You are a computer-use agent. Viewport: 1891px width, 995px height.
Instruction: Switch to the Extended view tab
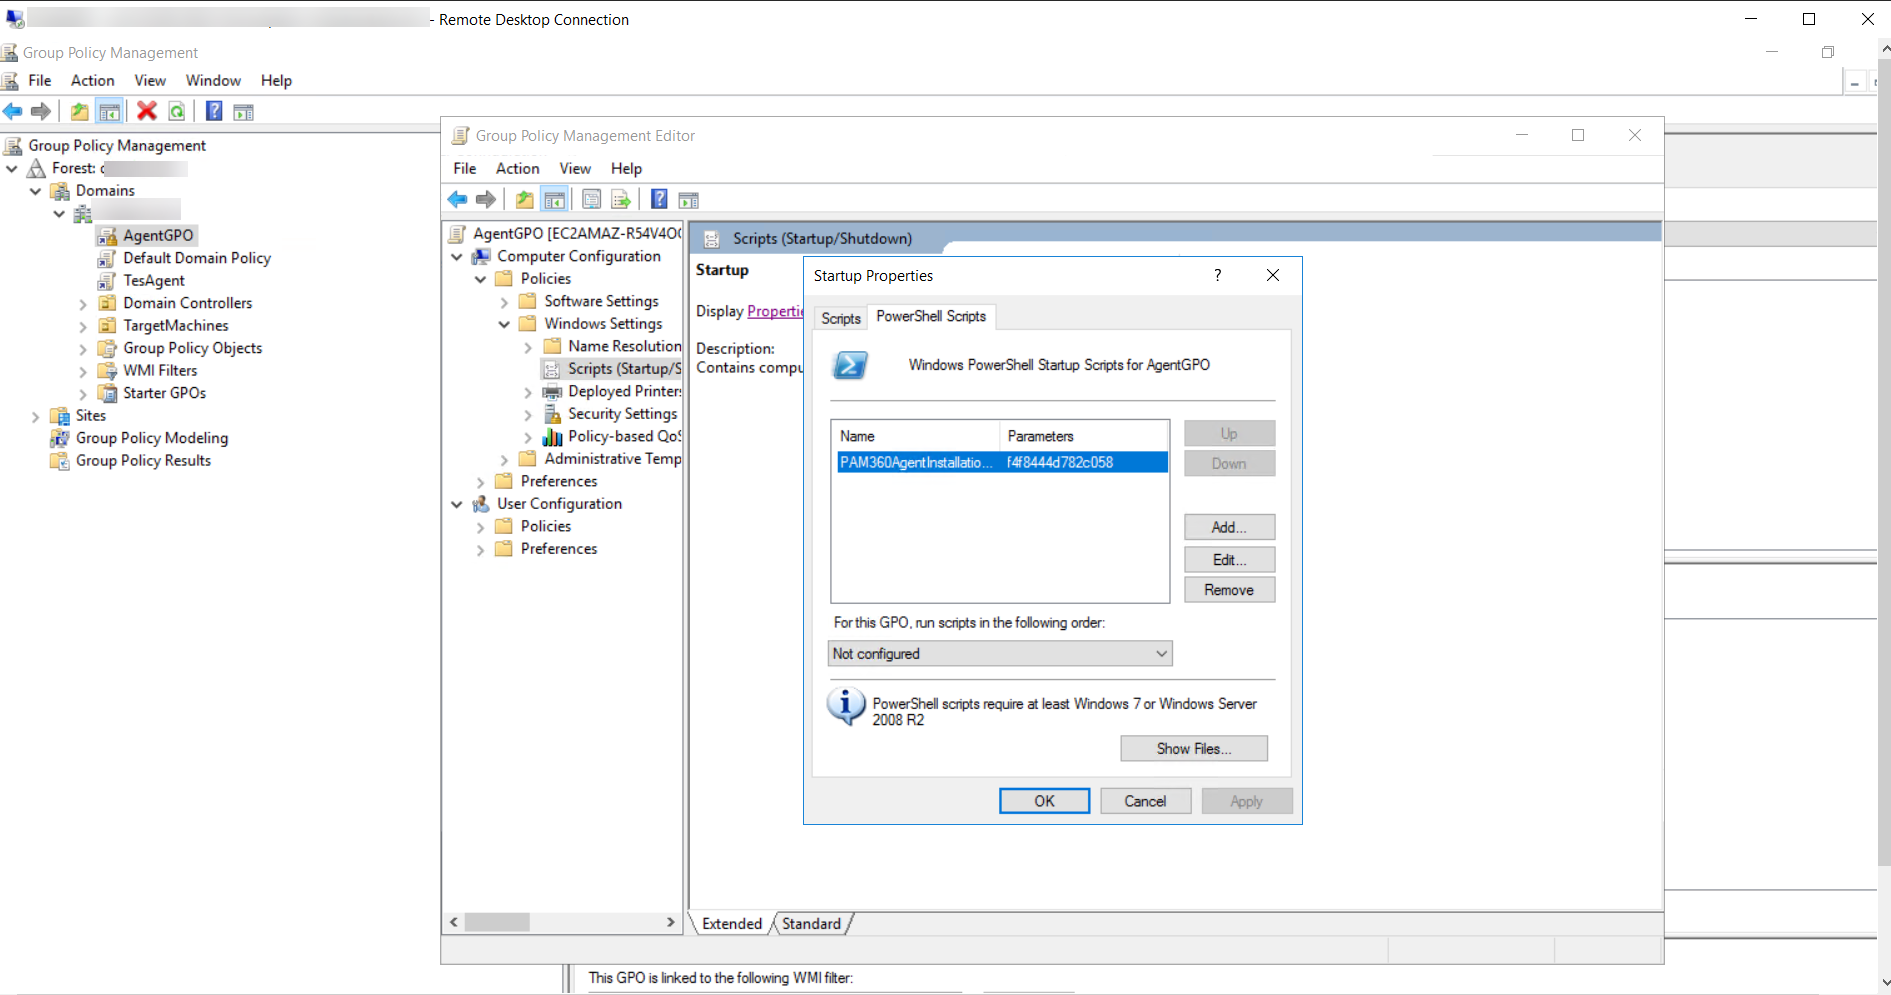[x=732, y=923]
